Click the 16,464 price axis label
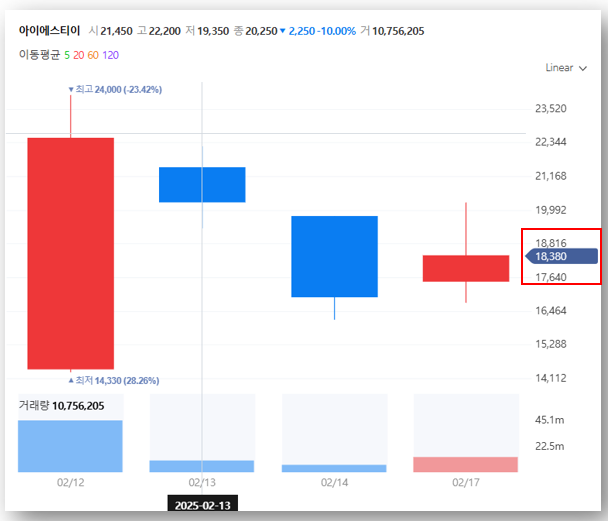 (551, 311)
